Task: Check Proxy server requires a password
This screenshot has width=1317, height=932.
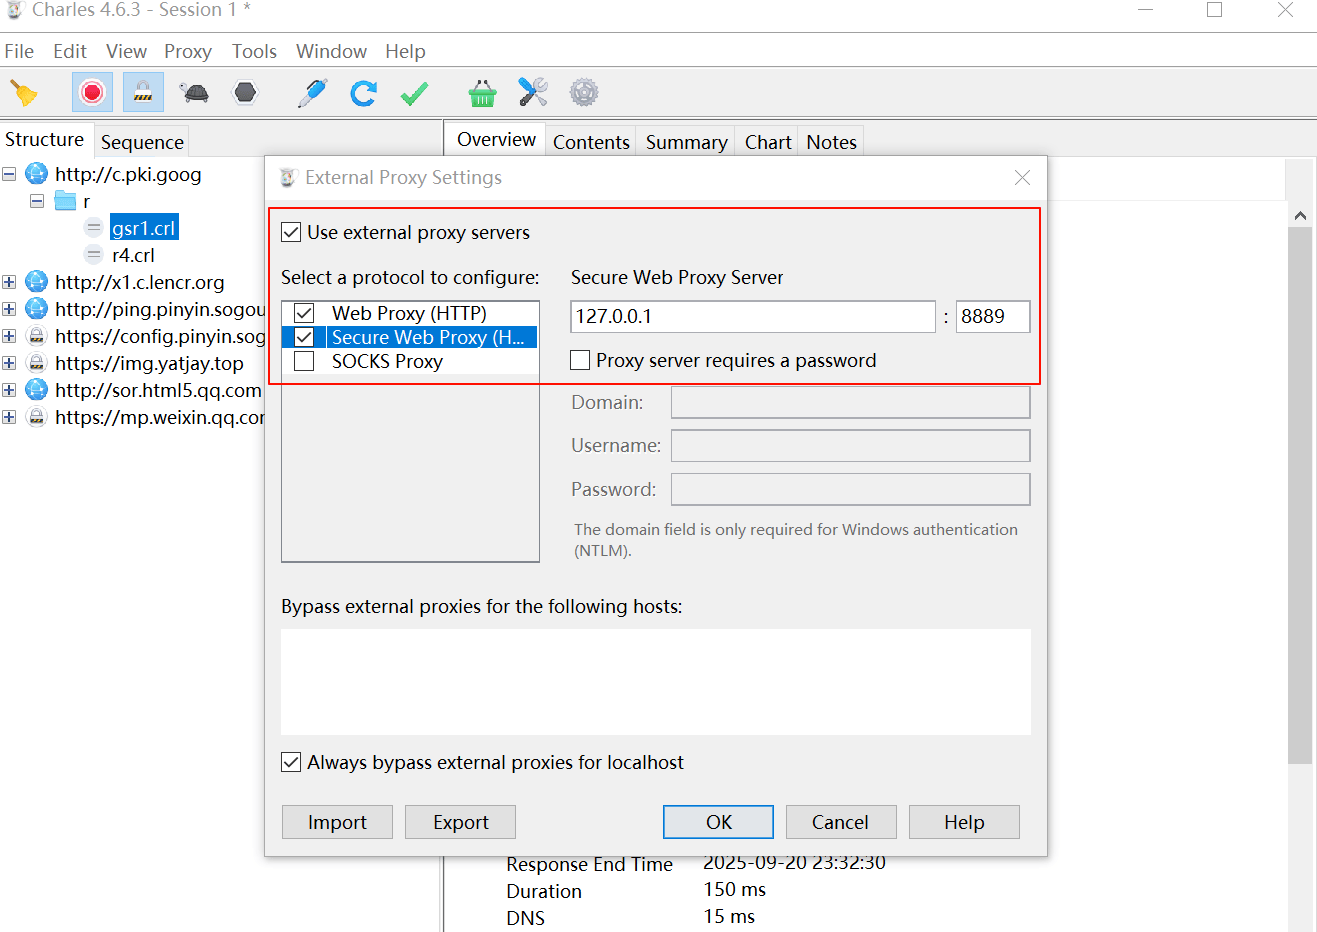Action: [x=580, y=360]
